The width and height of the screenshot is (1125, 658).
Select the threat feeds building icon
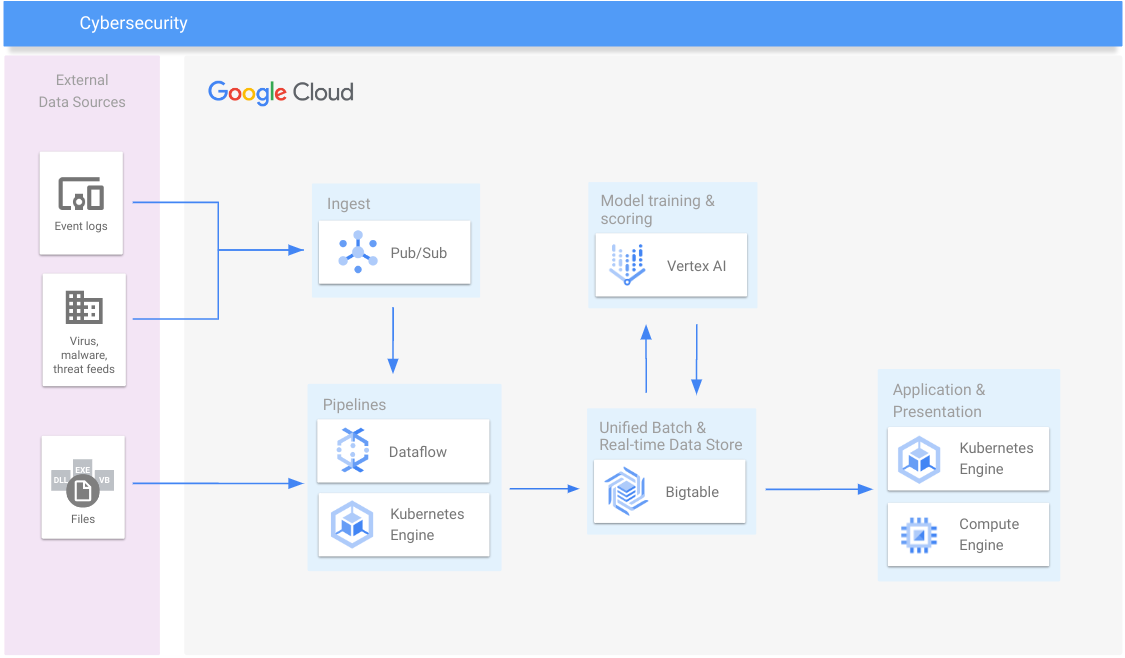(84, 307)
